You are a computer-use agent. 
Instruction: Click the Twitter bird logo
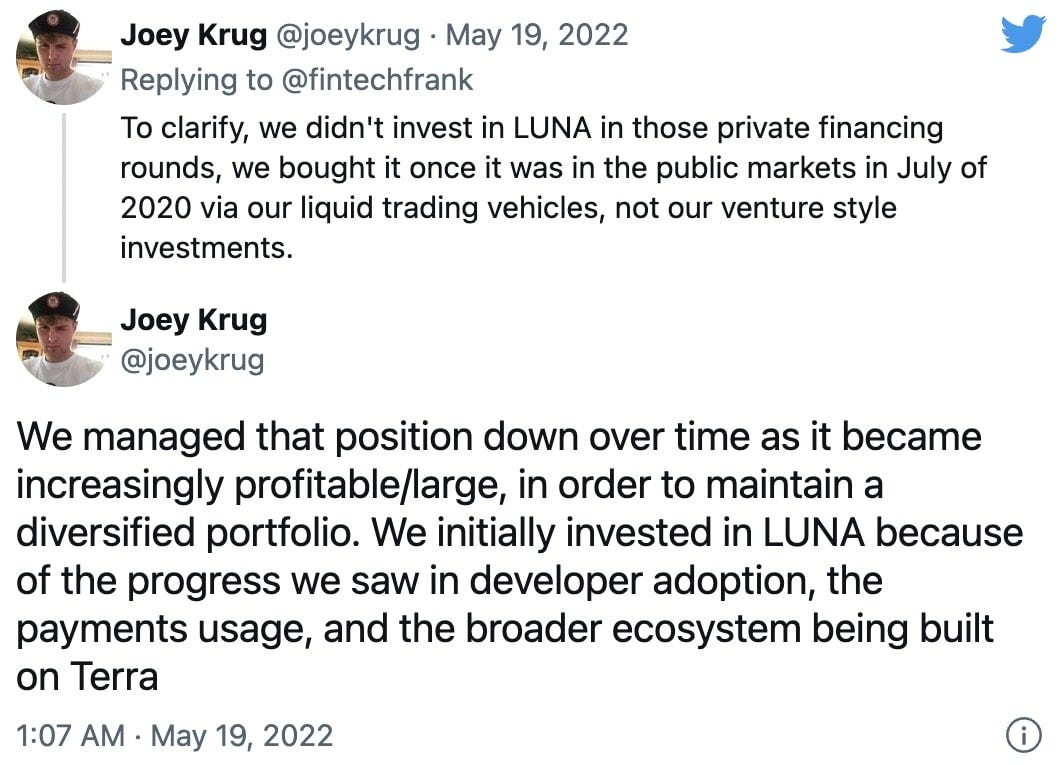[x=1023, y=34]
